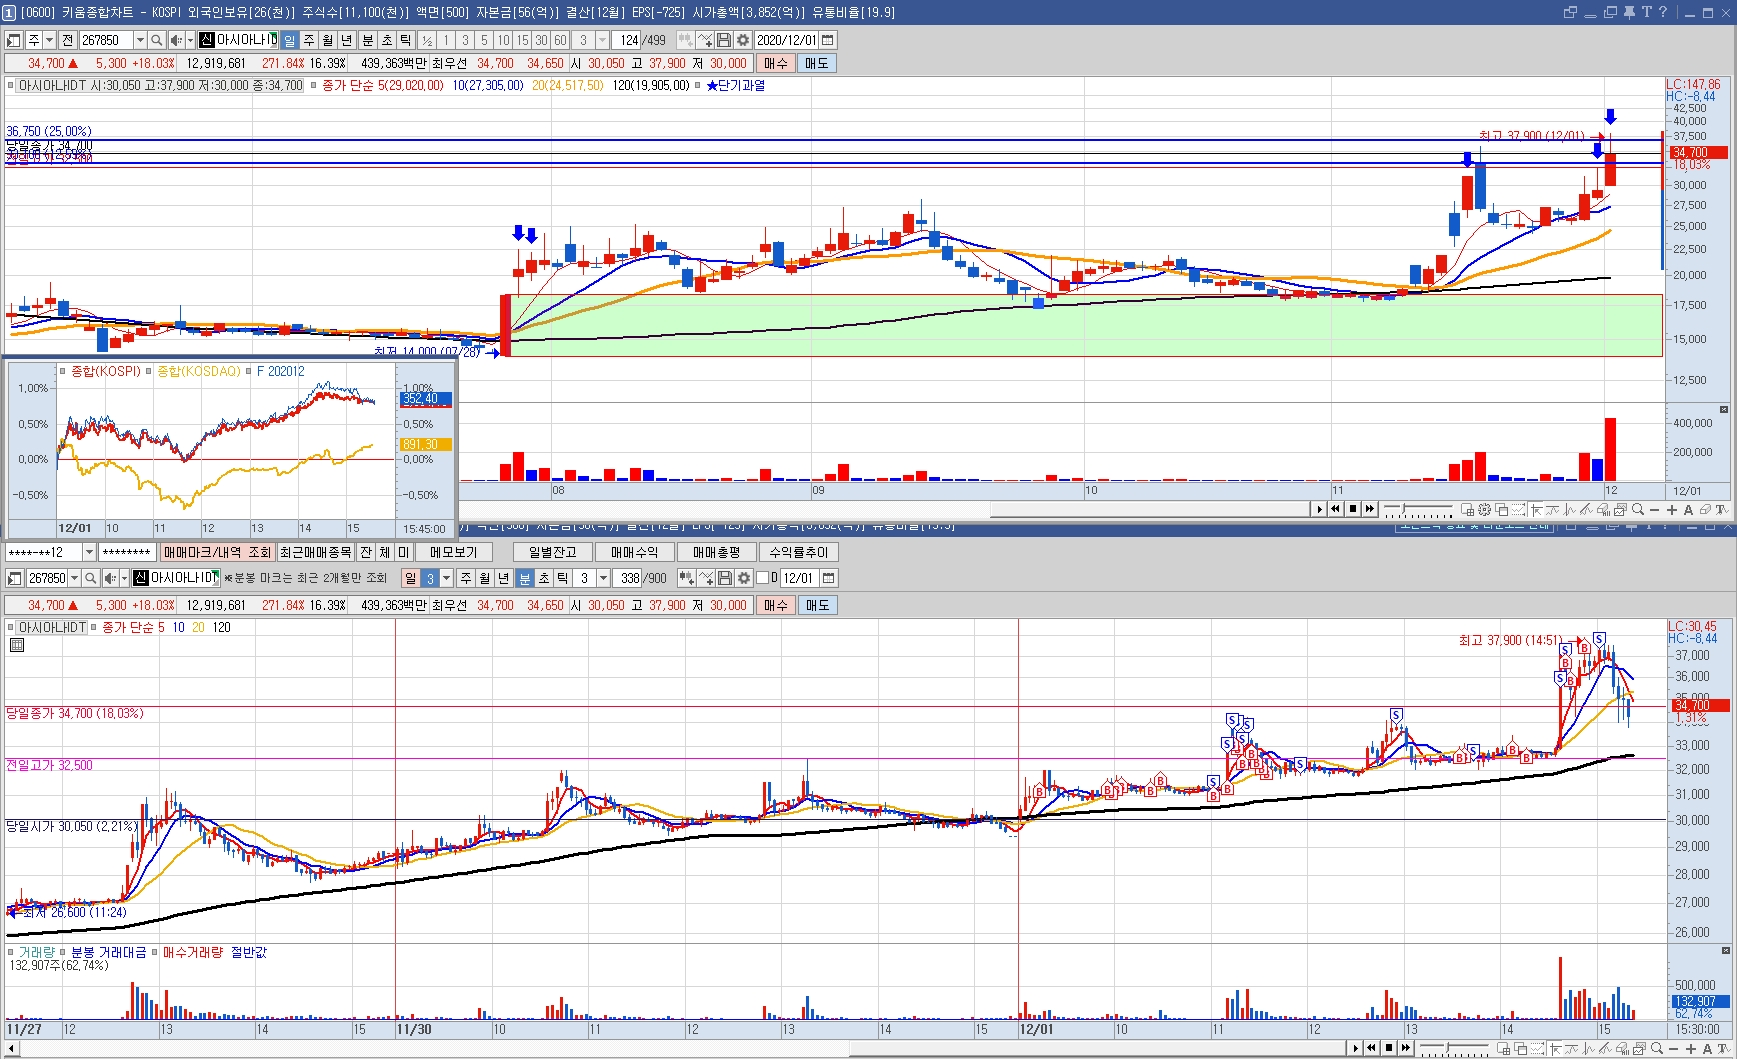Open calendar picker next to 12/01 field

[x=828, y=578]
